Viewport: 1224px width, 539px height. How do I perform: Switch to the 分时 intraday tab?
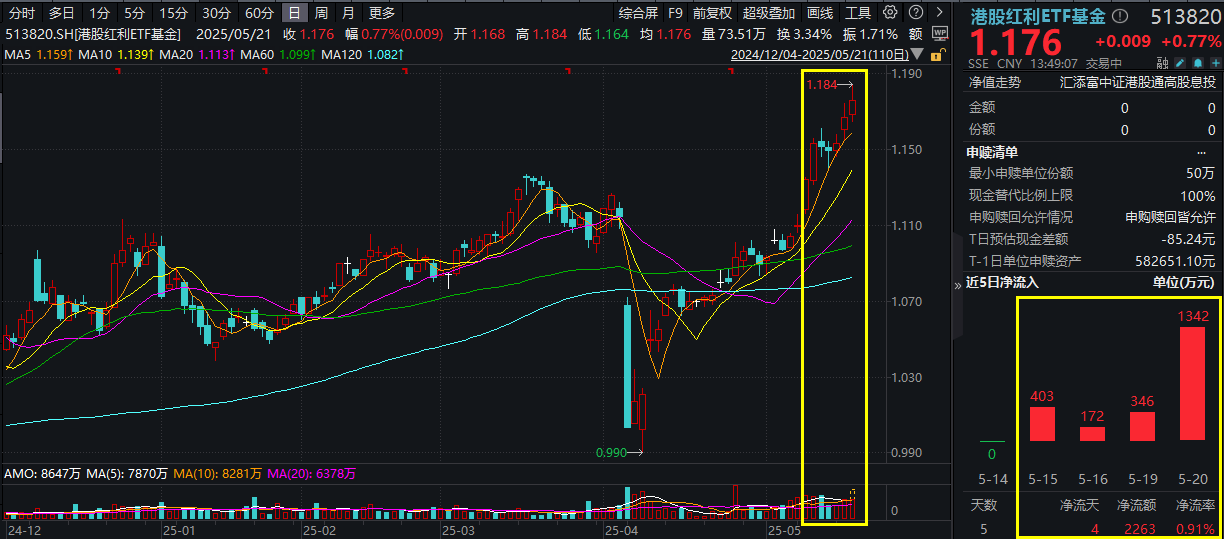21,13
